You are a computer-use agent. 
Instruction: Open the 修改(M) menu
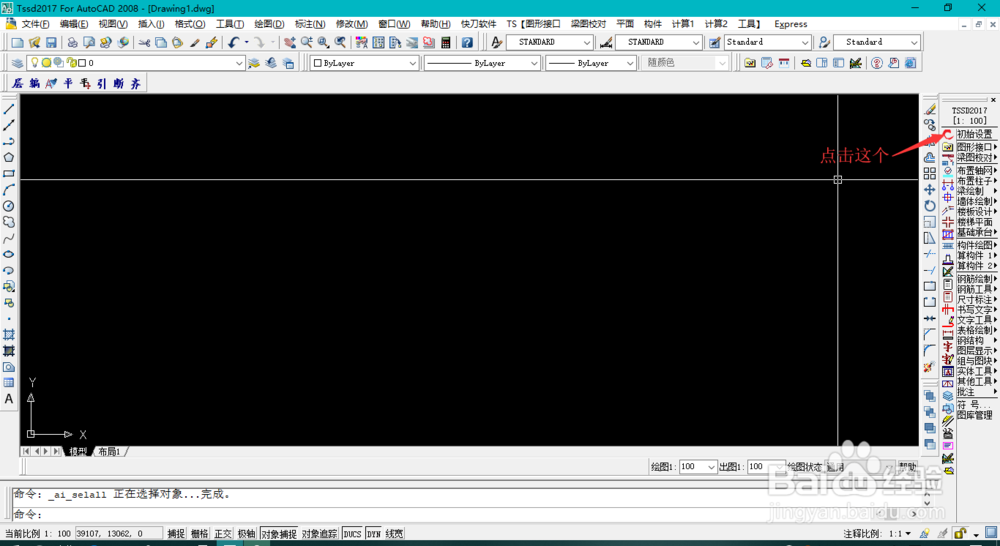pos(352,24)
